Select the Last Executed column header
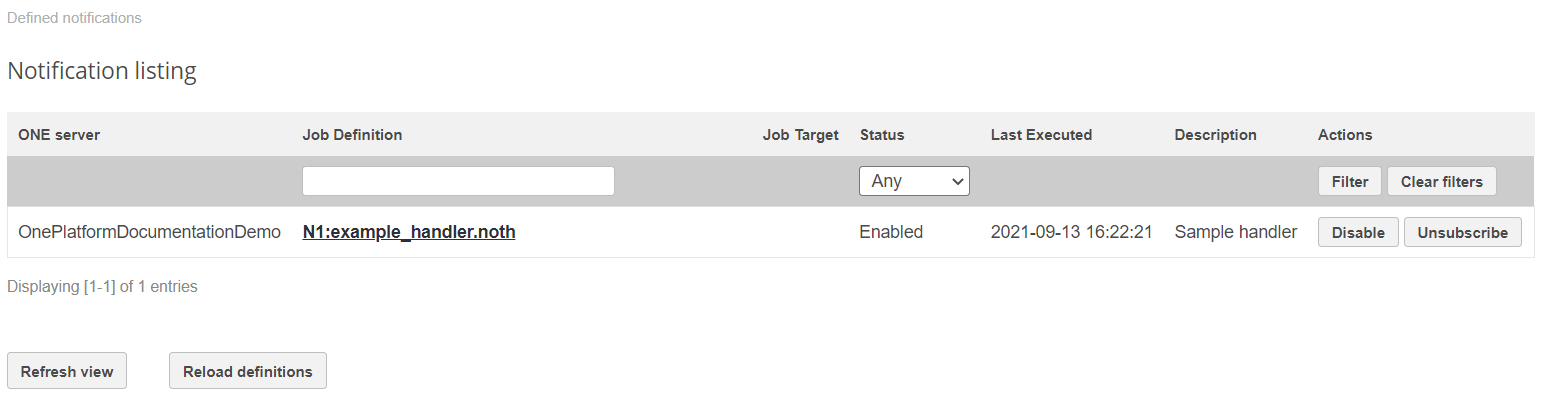 tap(1041, 135)
